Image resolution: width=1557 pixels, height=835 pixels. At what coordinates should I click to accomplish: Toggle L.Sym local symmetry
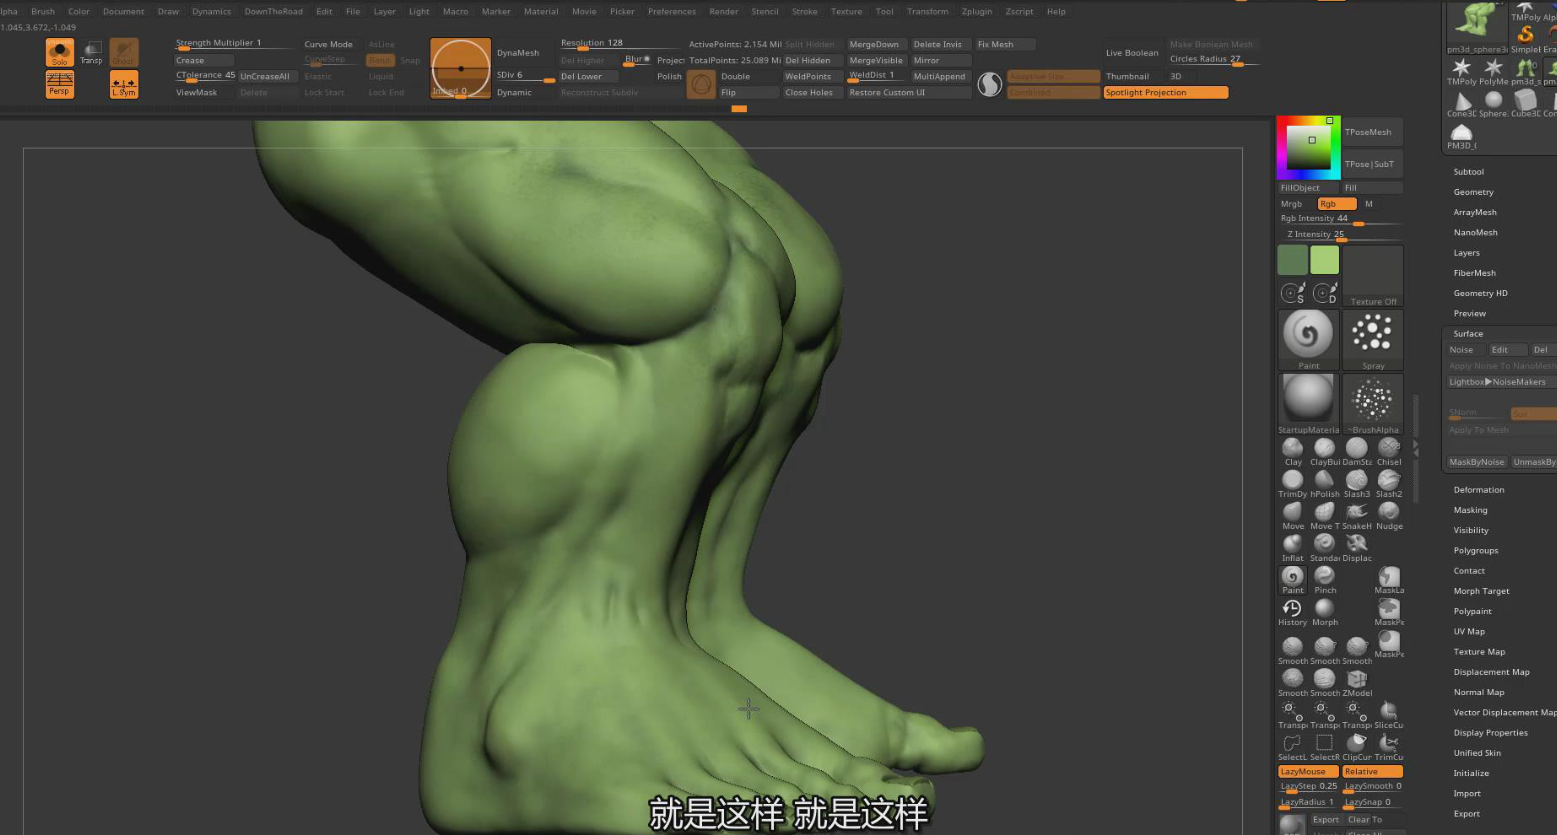click(x=124, y=85)
